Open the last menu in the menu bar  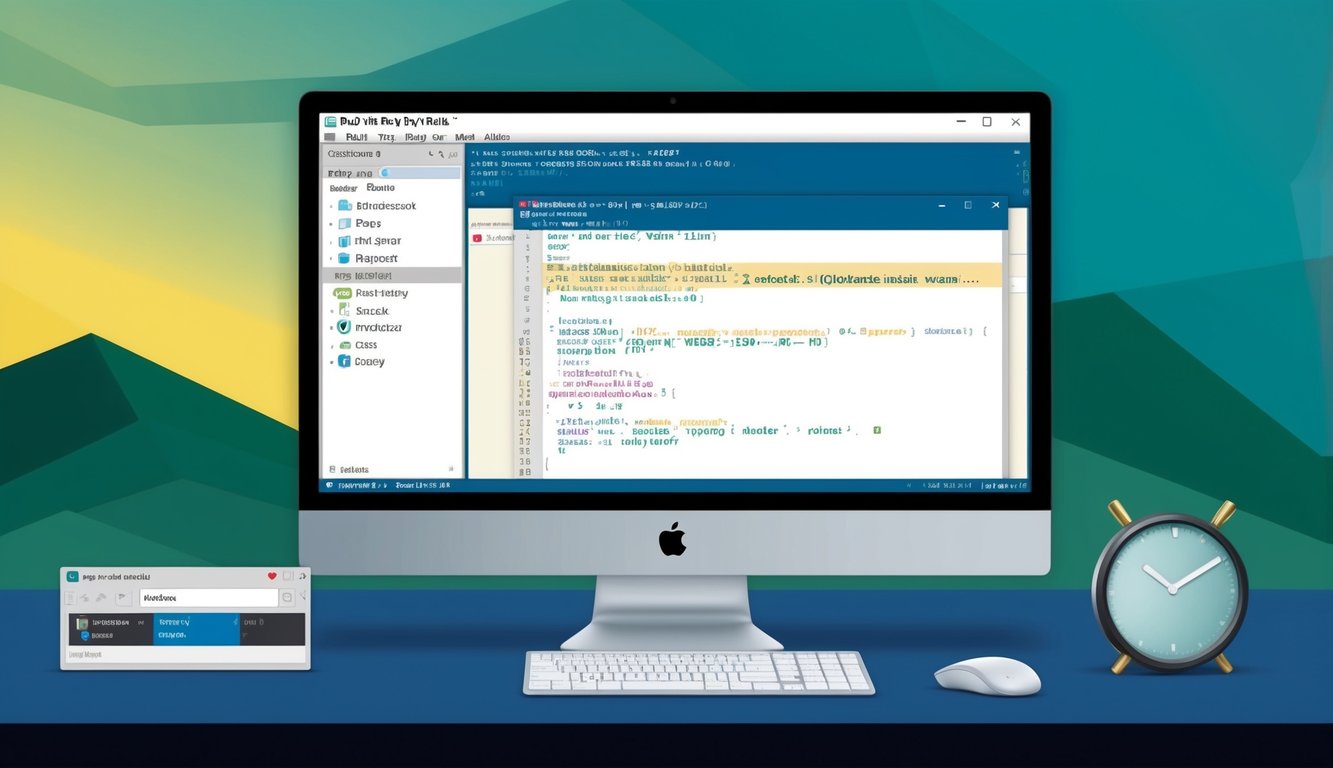click(x=497, y=137)
